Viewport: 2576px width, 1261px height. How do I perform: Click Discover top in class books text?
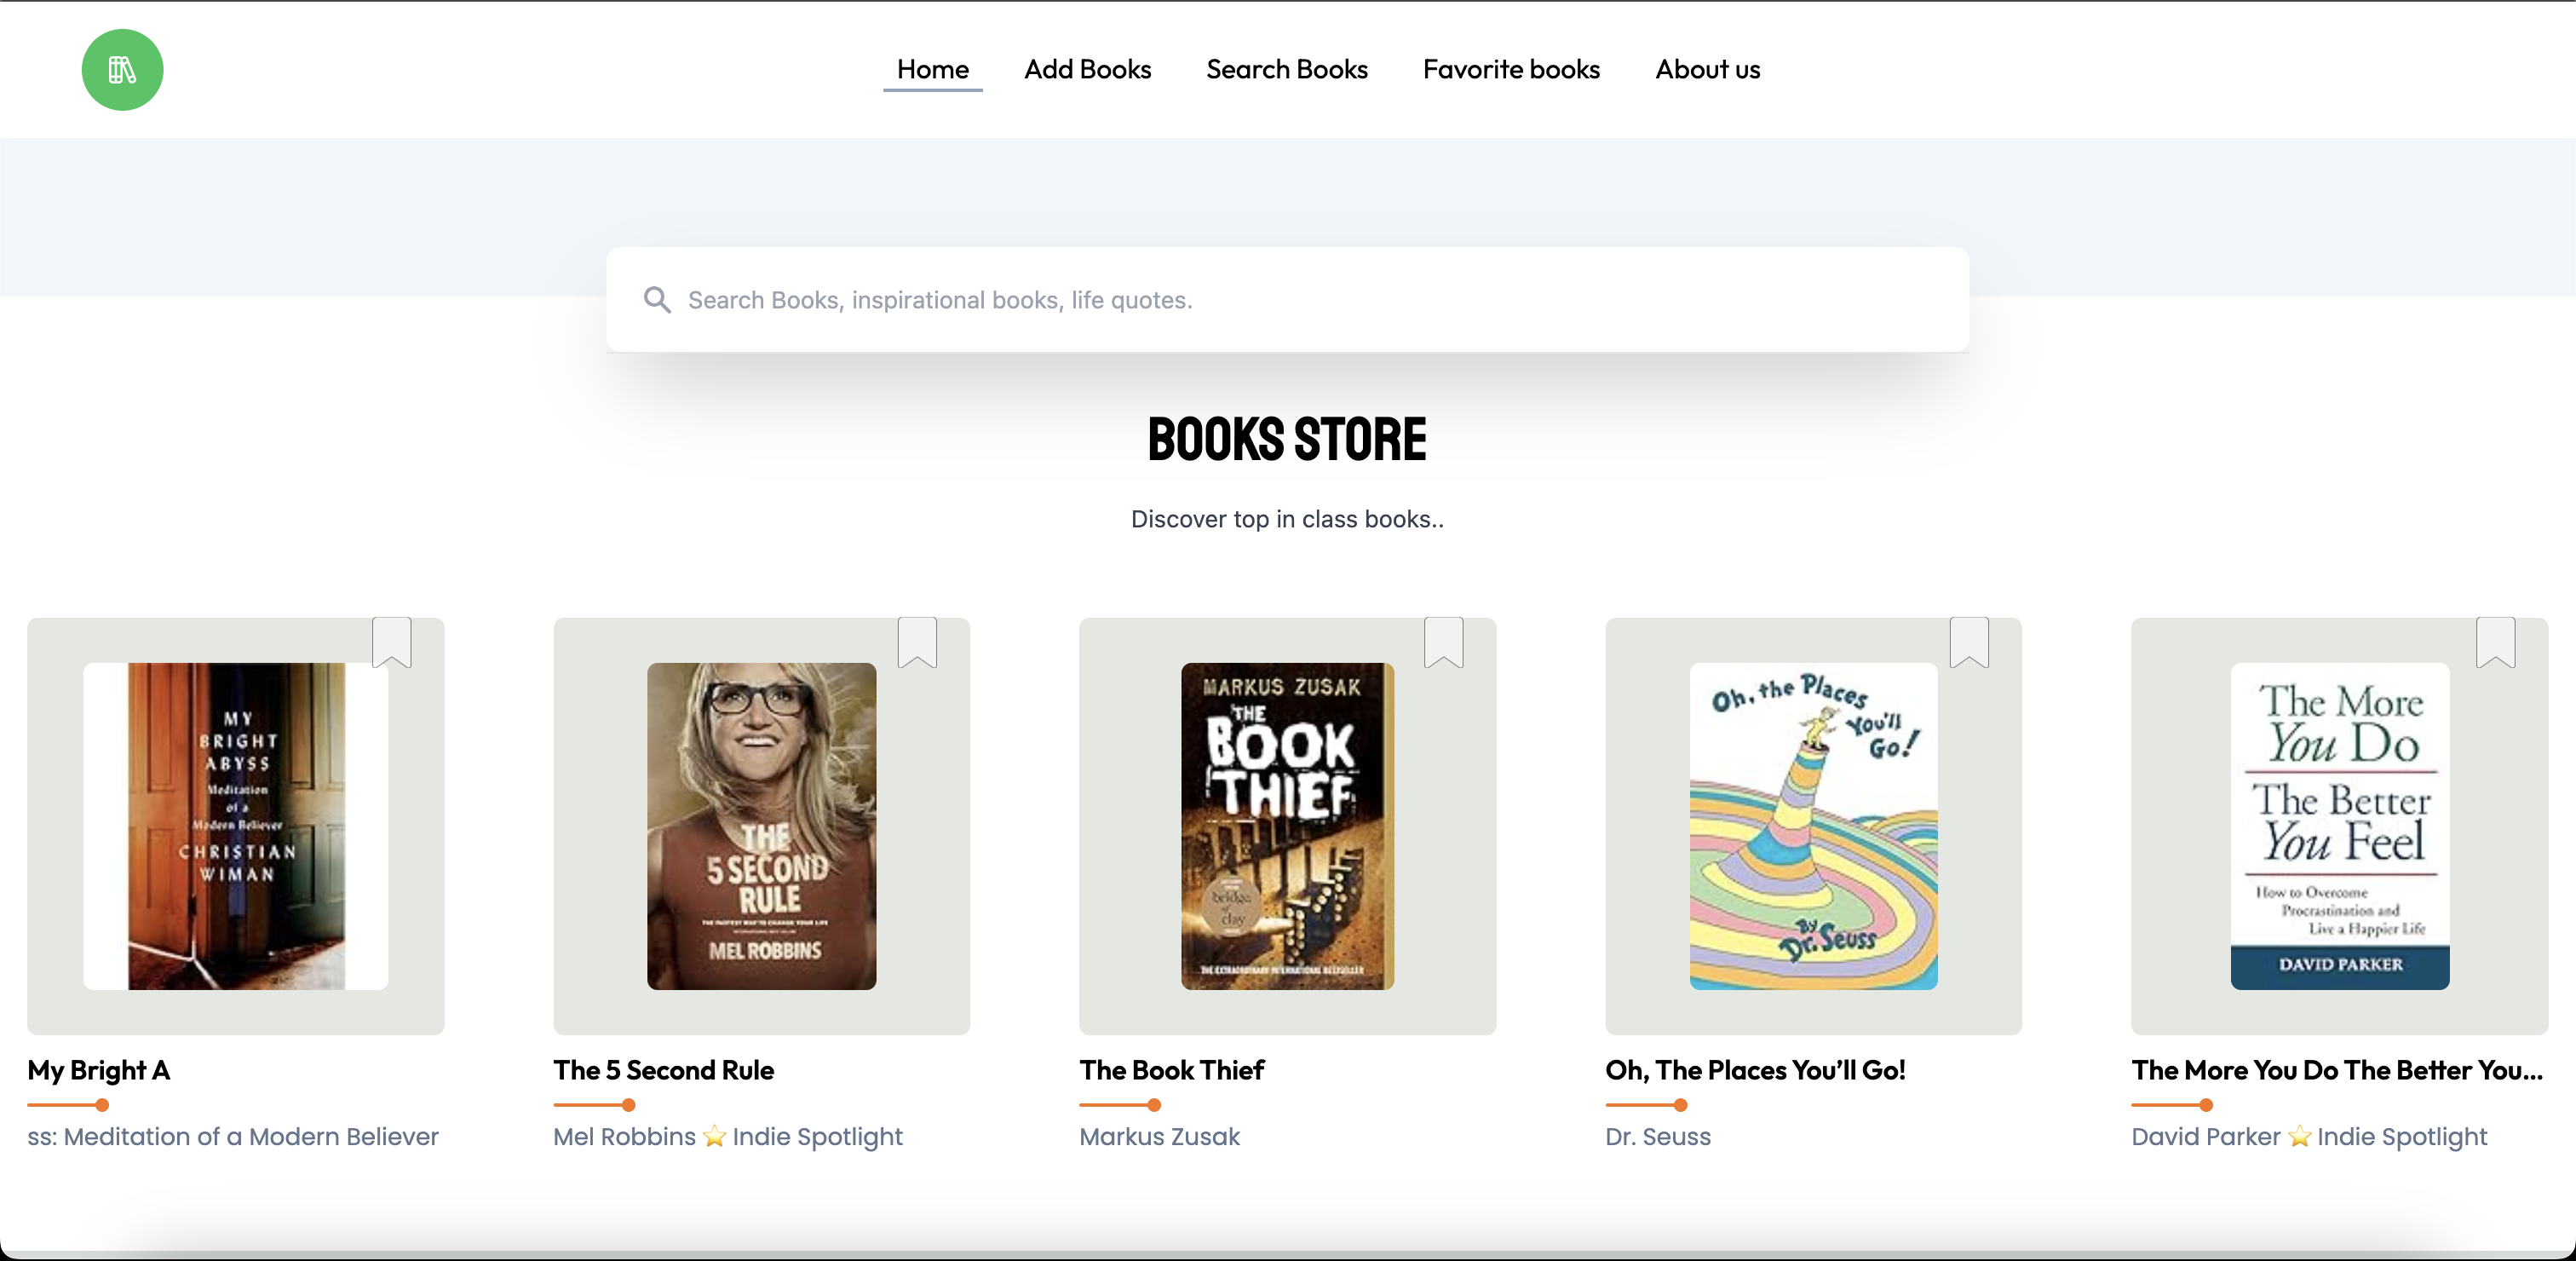point(1287,519)
